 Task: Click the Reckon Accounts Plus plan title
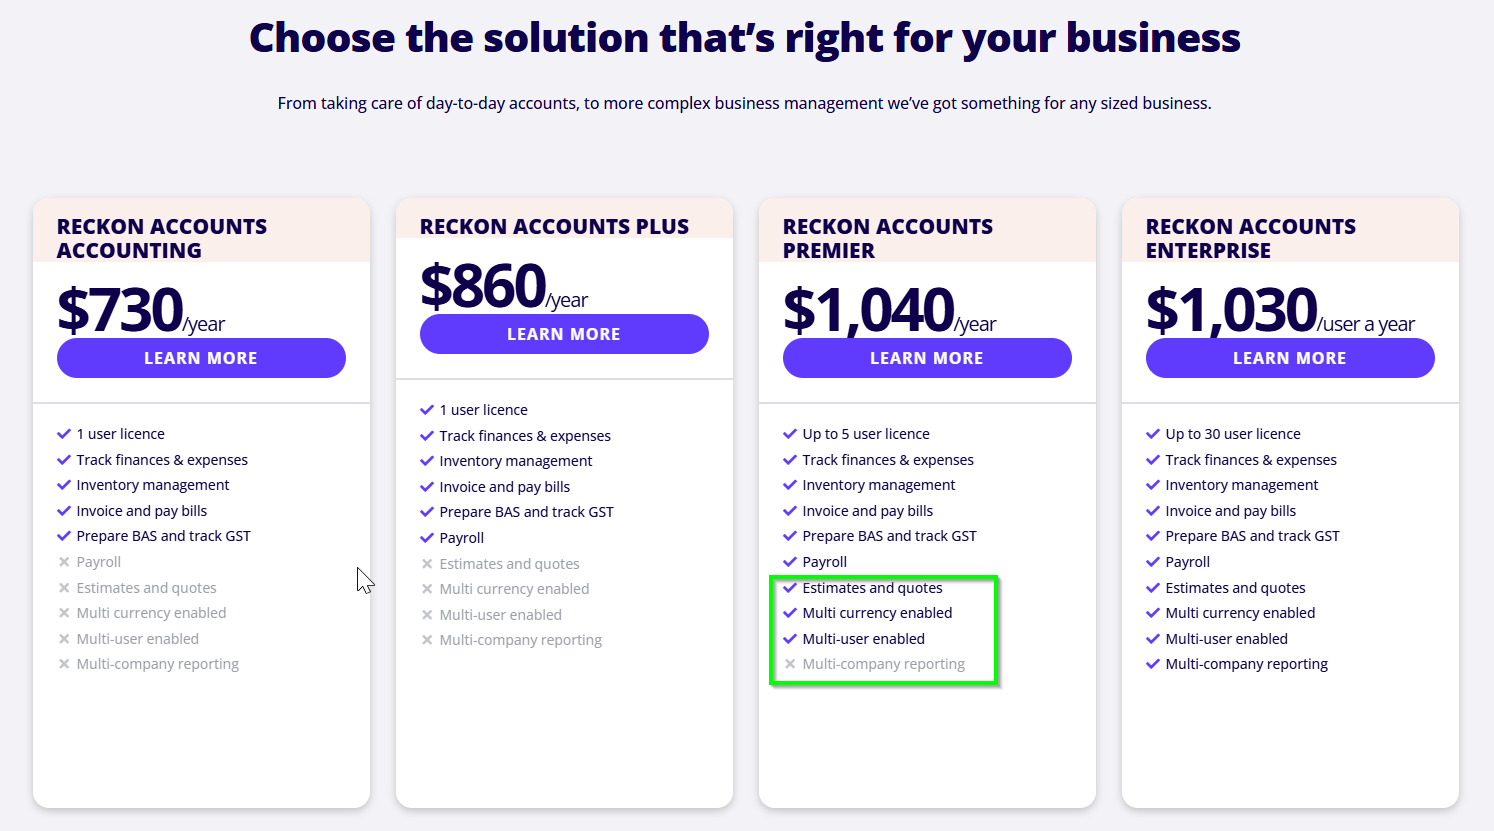coord(554,227)
